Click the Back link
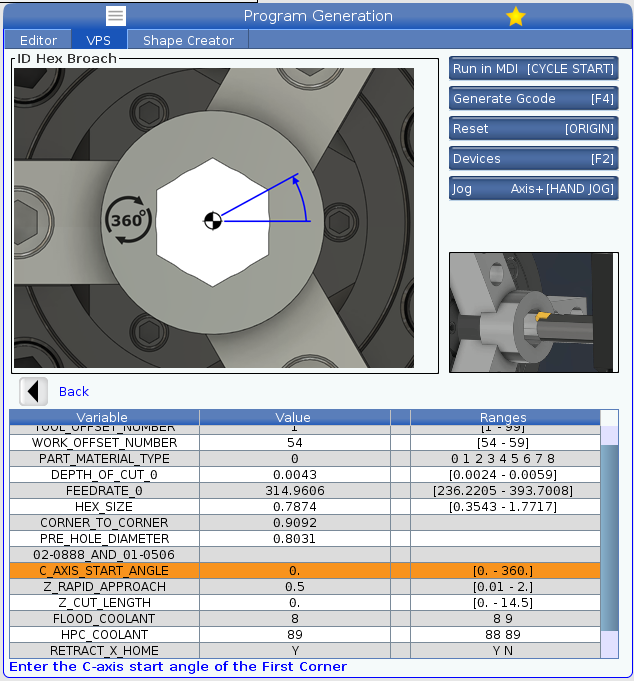Viewport: 634px width, 681px height. pos(74,392)
